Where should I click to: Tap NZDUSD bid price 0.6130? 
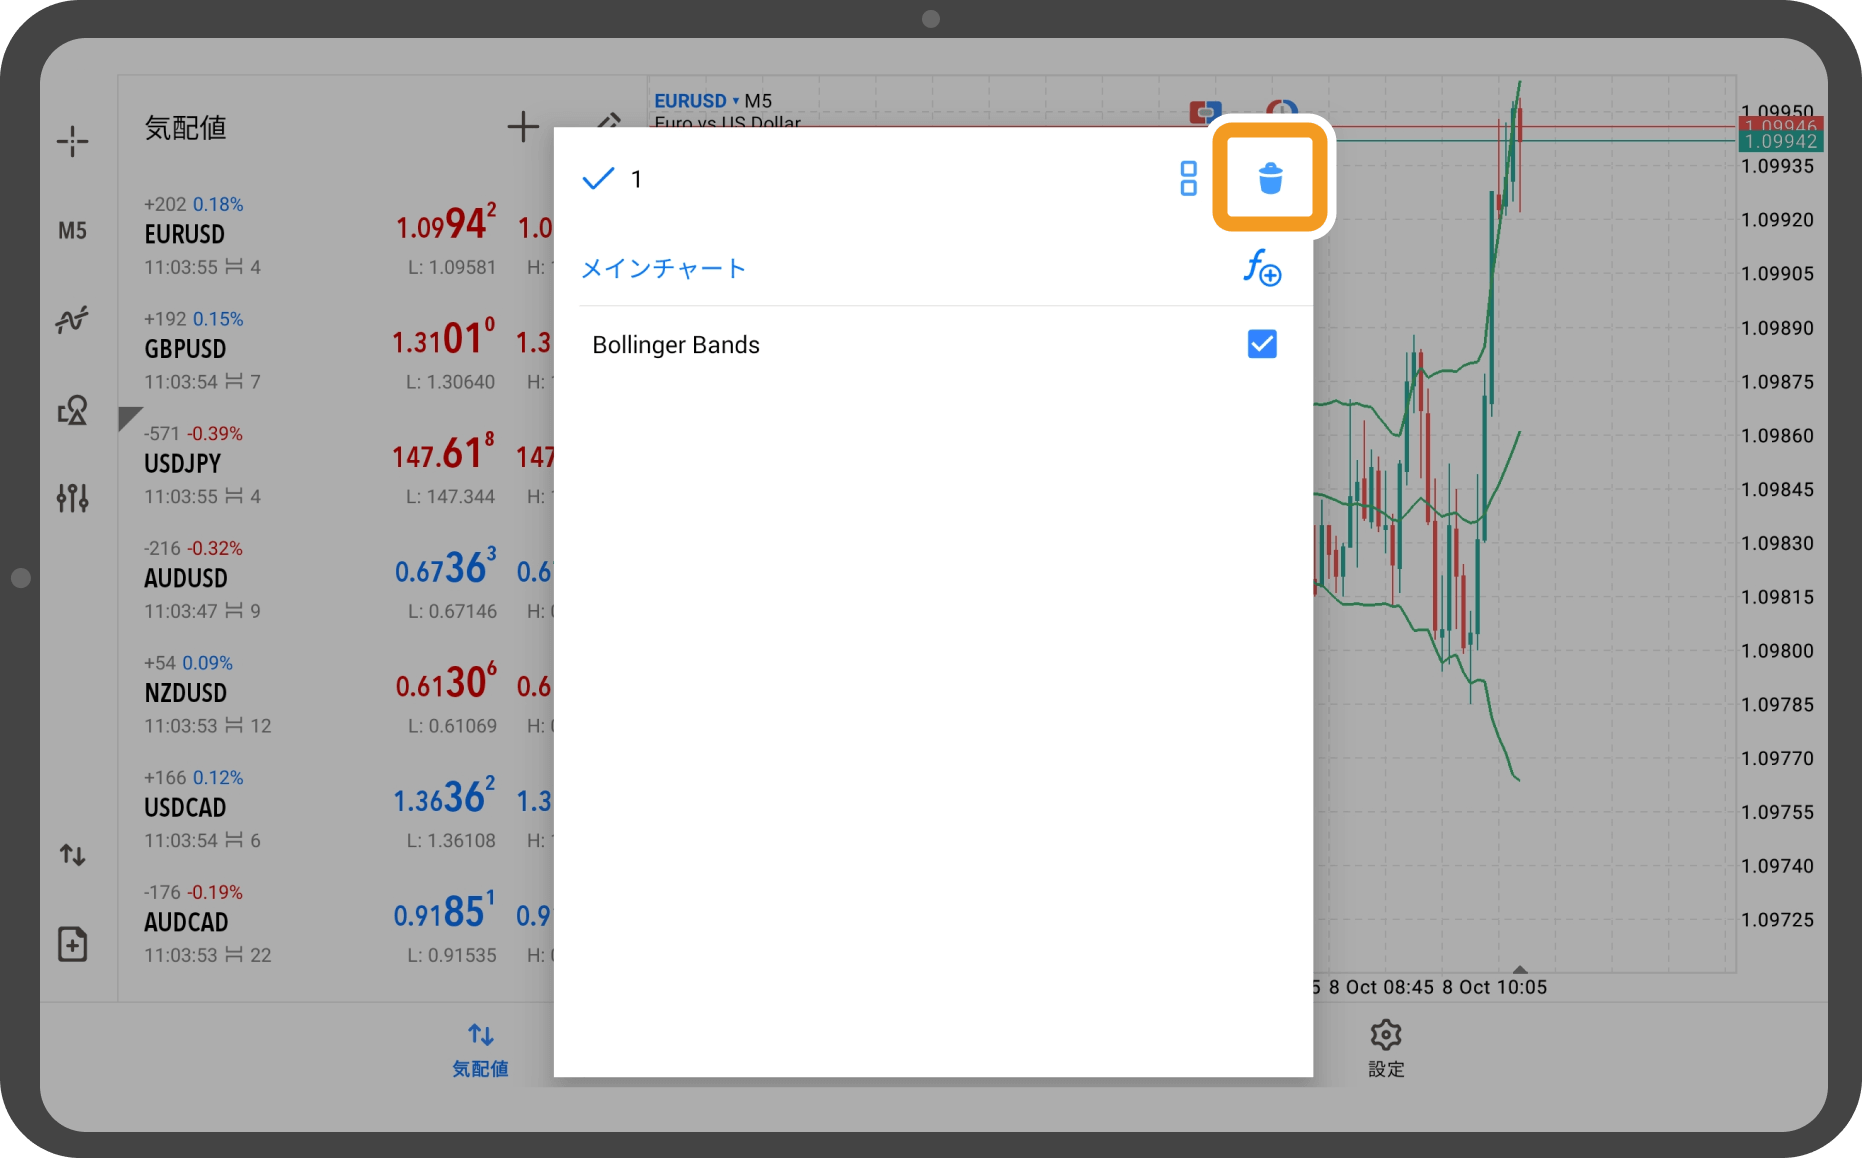click(446, 682)
